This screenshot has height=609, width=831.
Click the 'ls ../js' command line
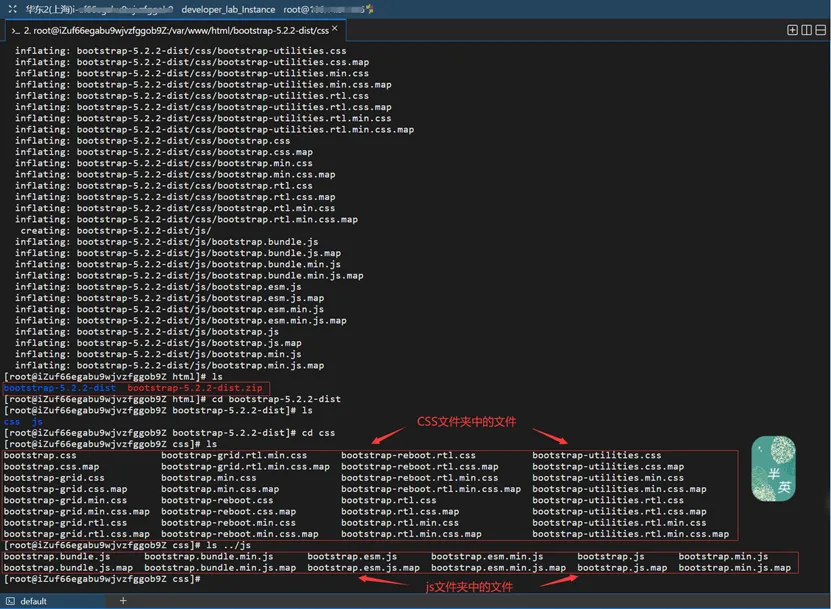pos(127,545)
